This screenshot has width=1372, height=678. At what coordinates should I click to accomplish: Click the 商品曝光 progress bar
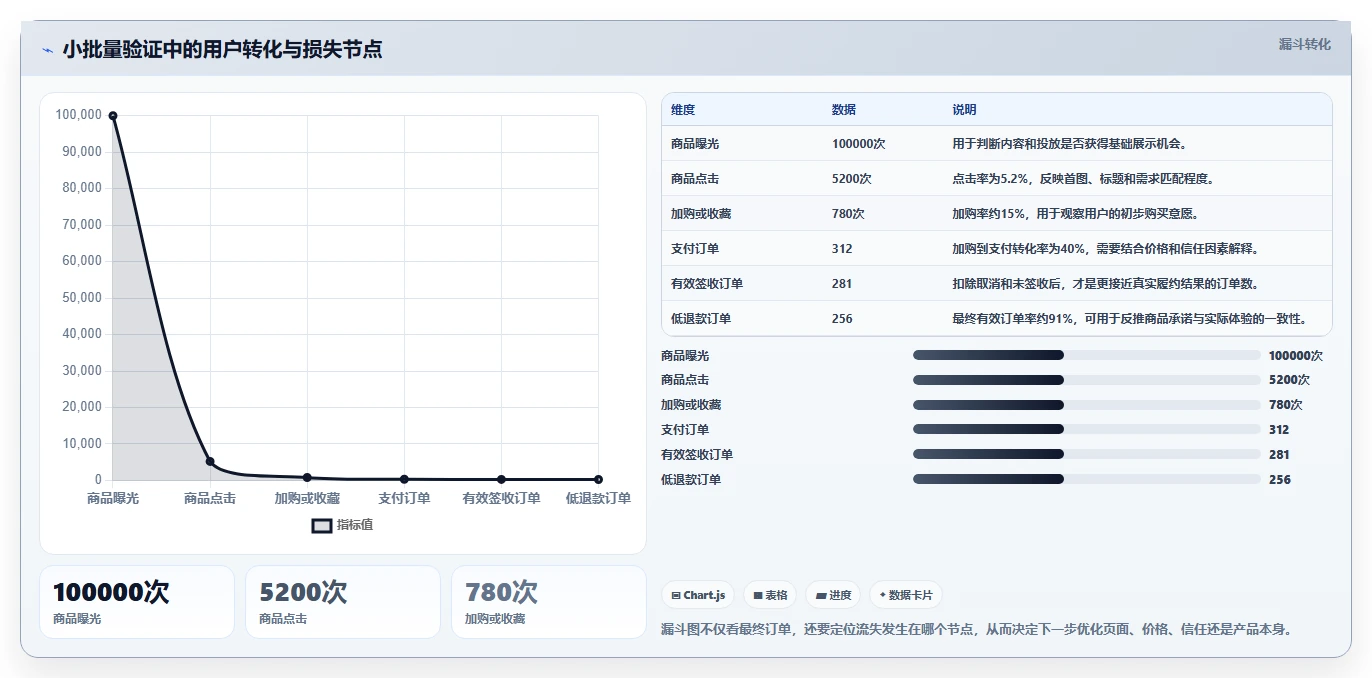tap(1086, 355)
